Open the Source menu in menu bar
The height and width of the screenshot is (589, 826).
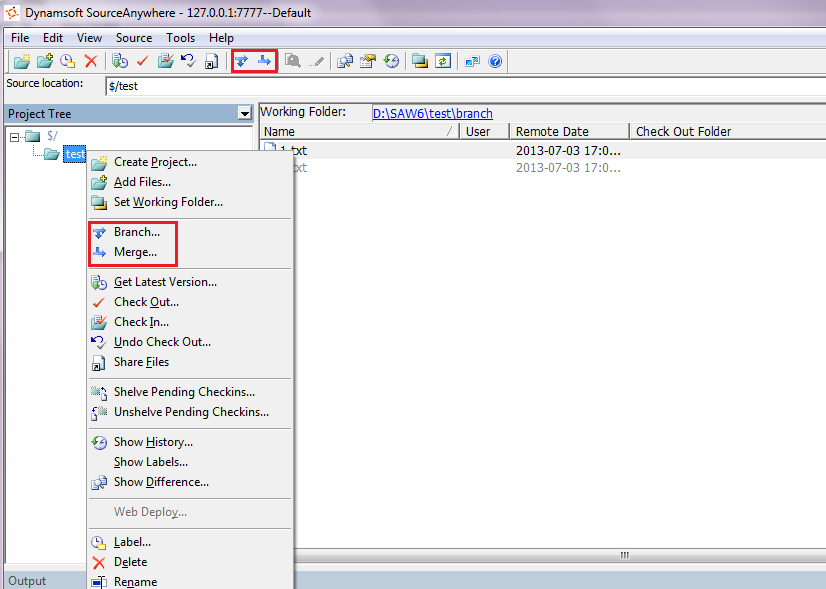pyautogui.click(x=134, y=38)
